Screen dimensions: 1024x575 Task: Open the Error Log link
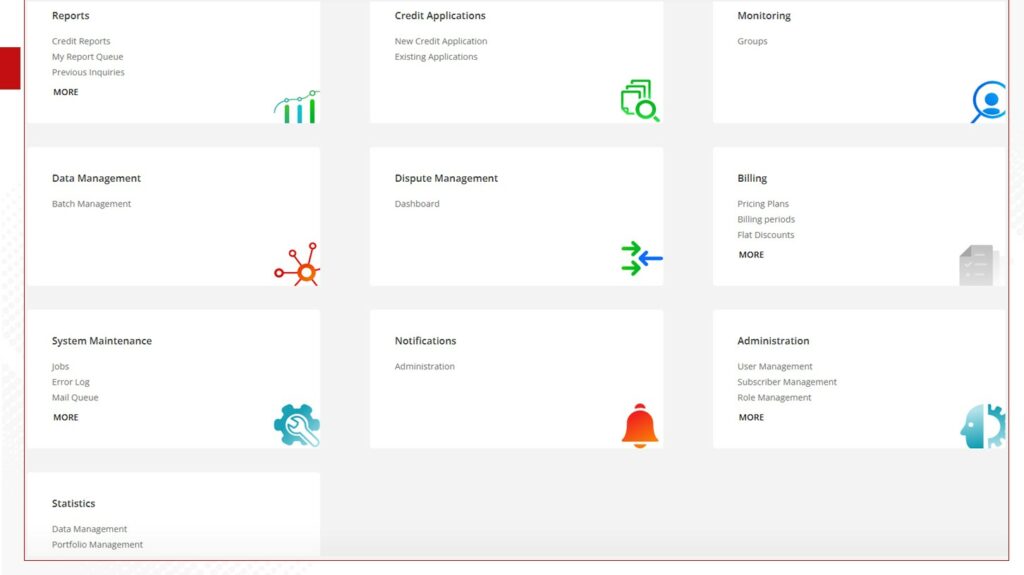point(71,382)
